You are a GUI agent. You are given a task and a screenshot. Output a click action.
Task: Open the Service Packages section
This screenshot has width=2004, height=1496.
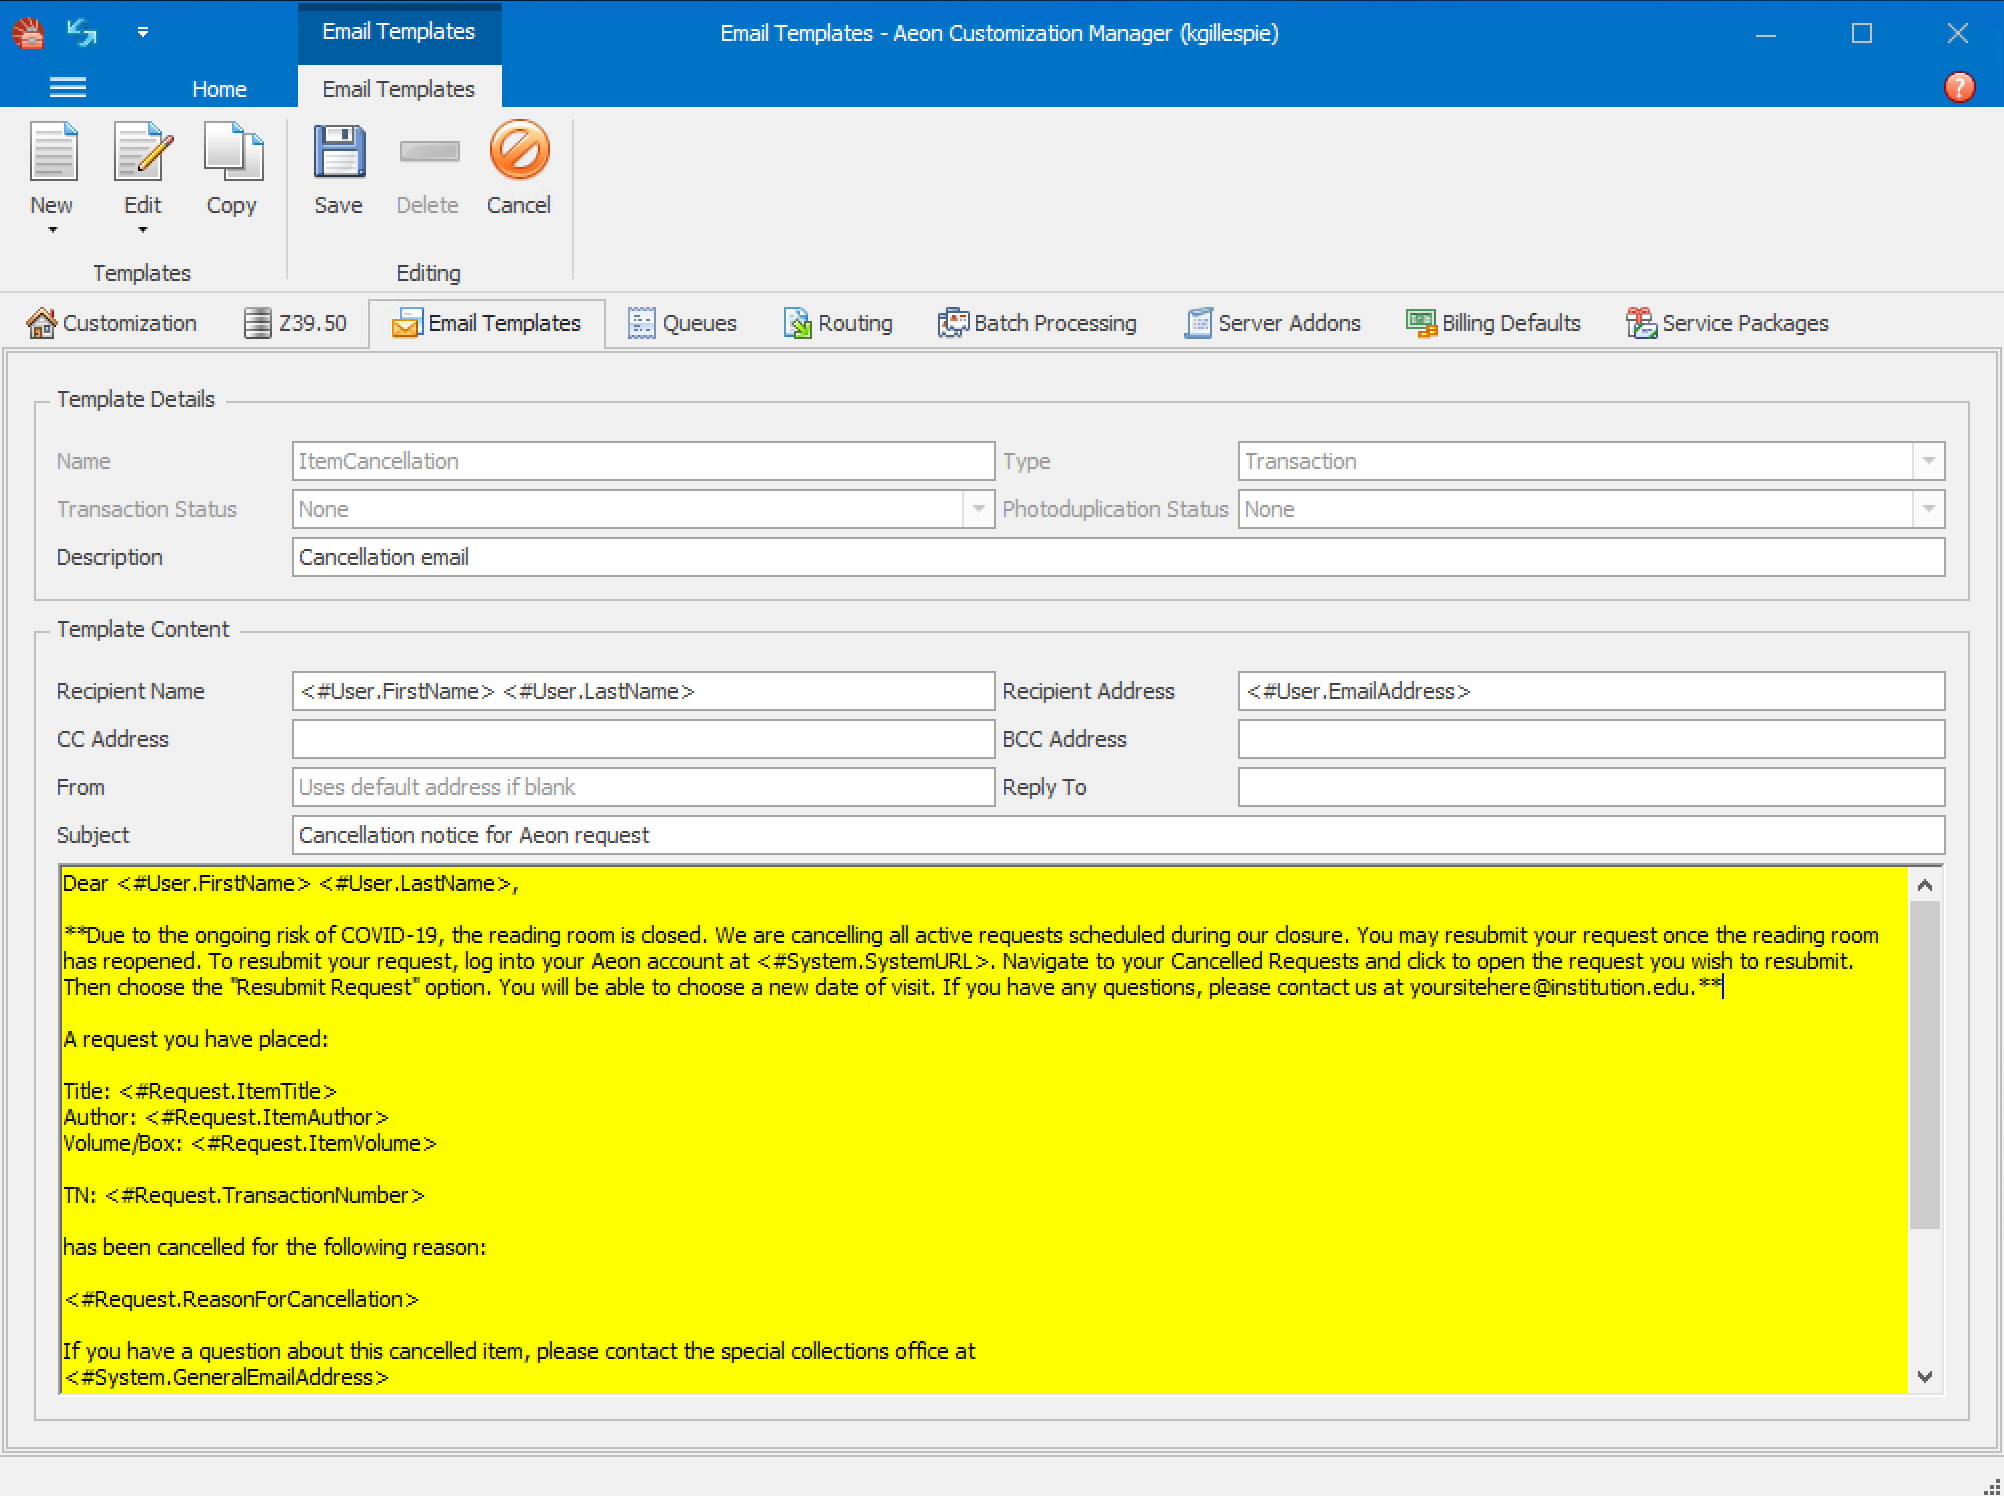pyautogui.click(x=1727, y=322)
